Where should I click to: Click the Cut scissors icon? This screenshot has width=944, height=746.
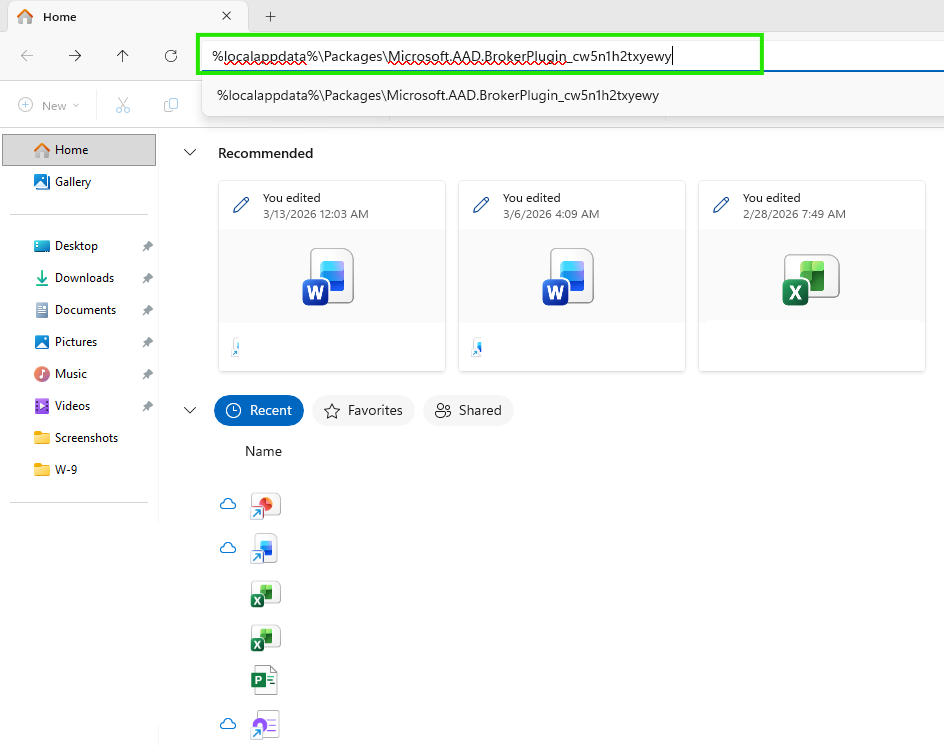(x=123, y=105)
